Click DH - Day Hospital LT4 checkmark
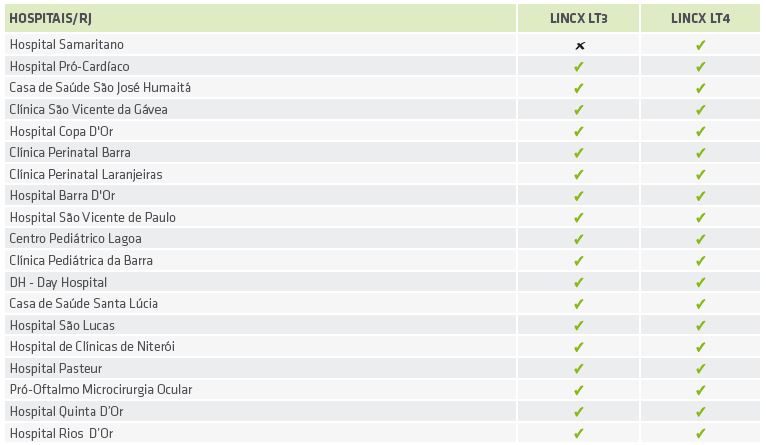 (x=701, y=283)
